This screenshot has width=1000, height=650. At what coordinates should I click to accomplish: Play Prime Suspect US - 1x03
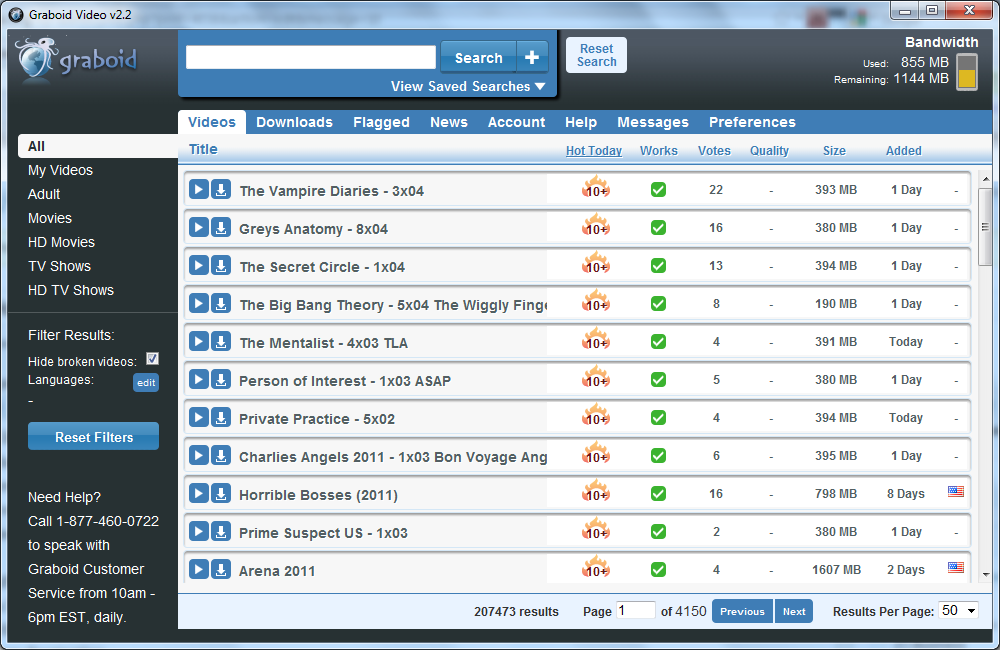pos(199,531)
